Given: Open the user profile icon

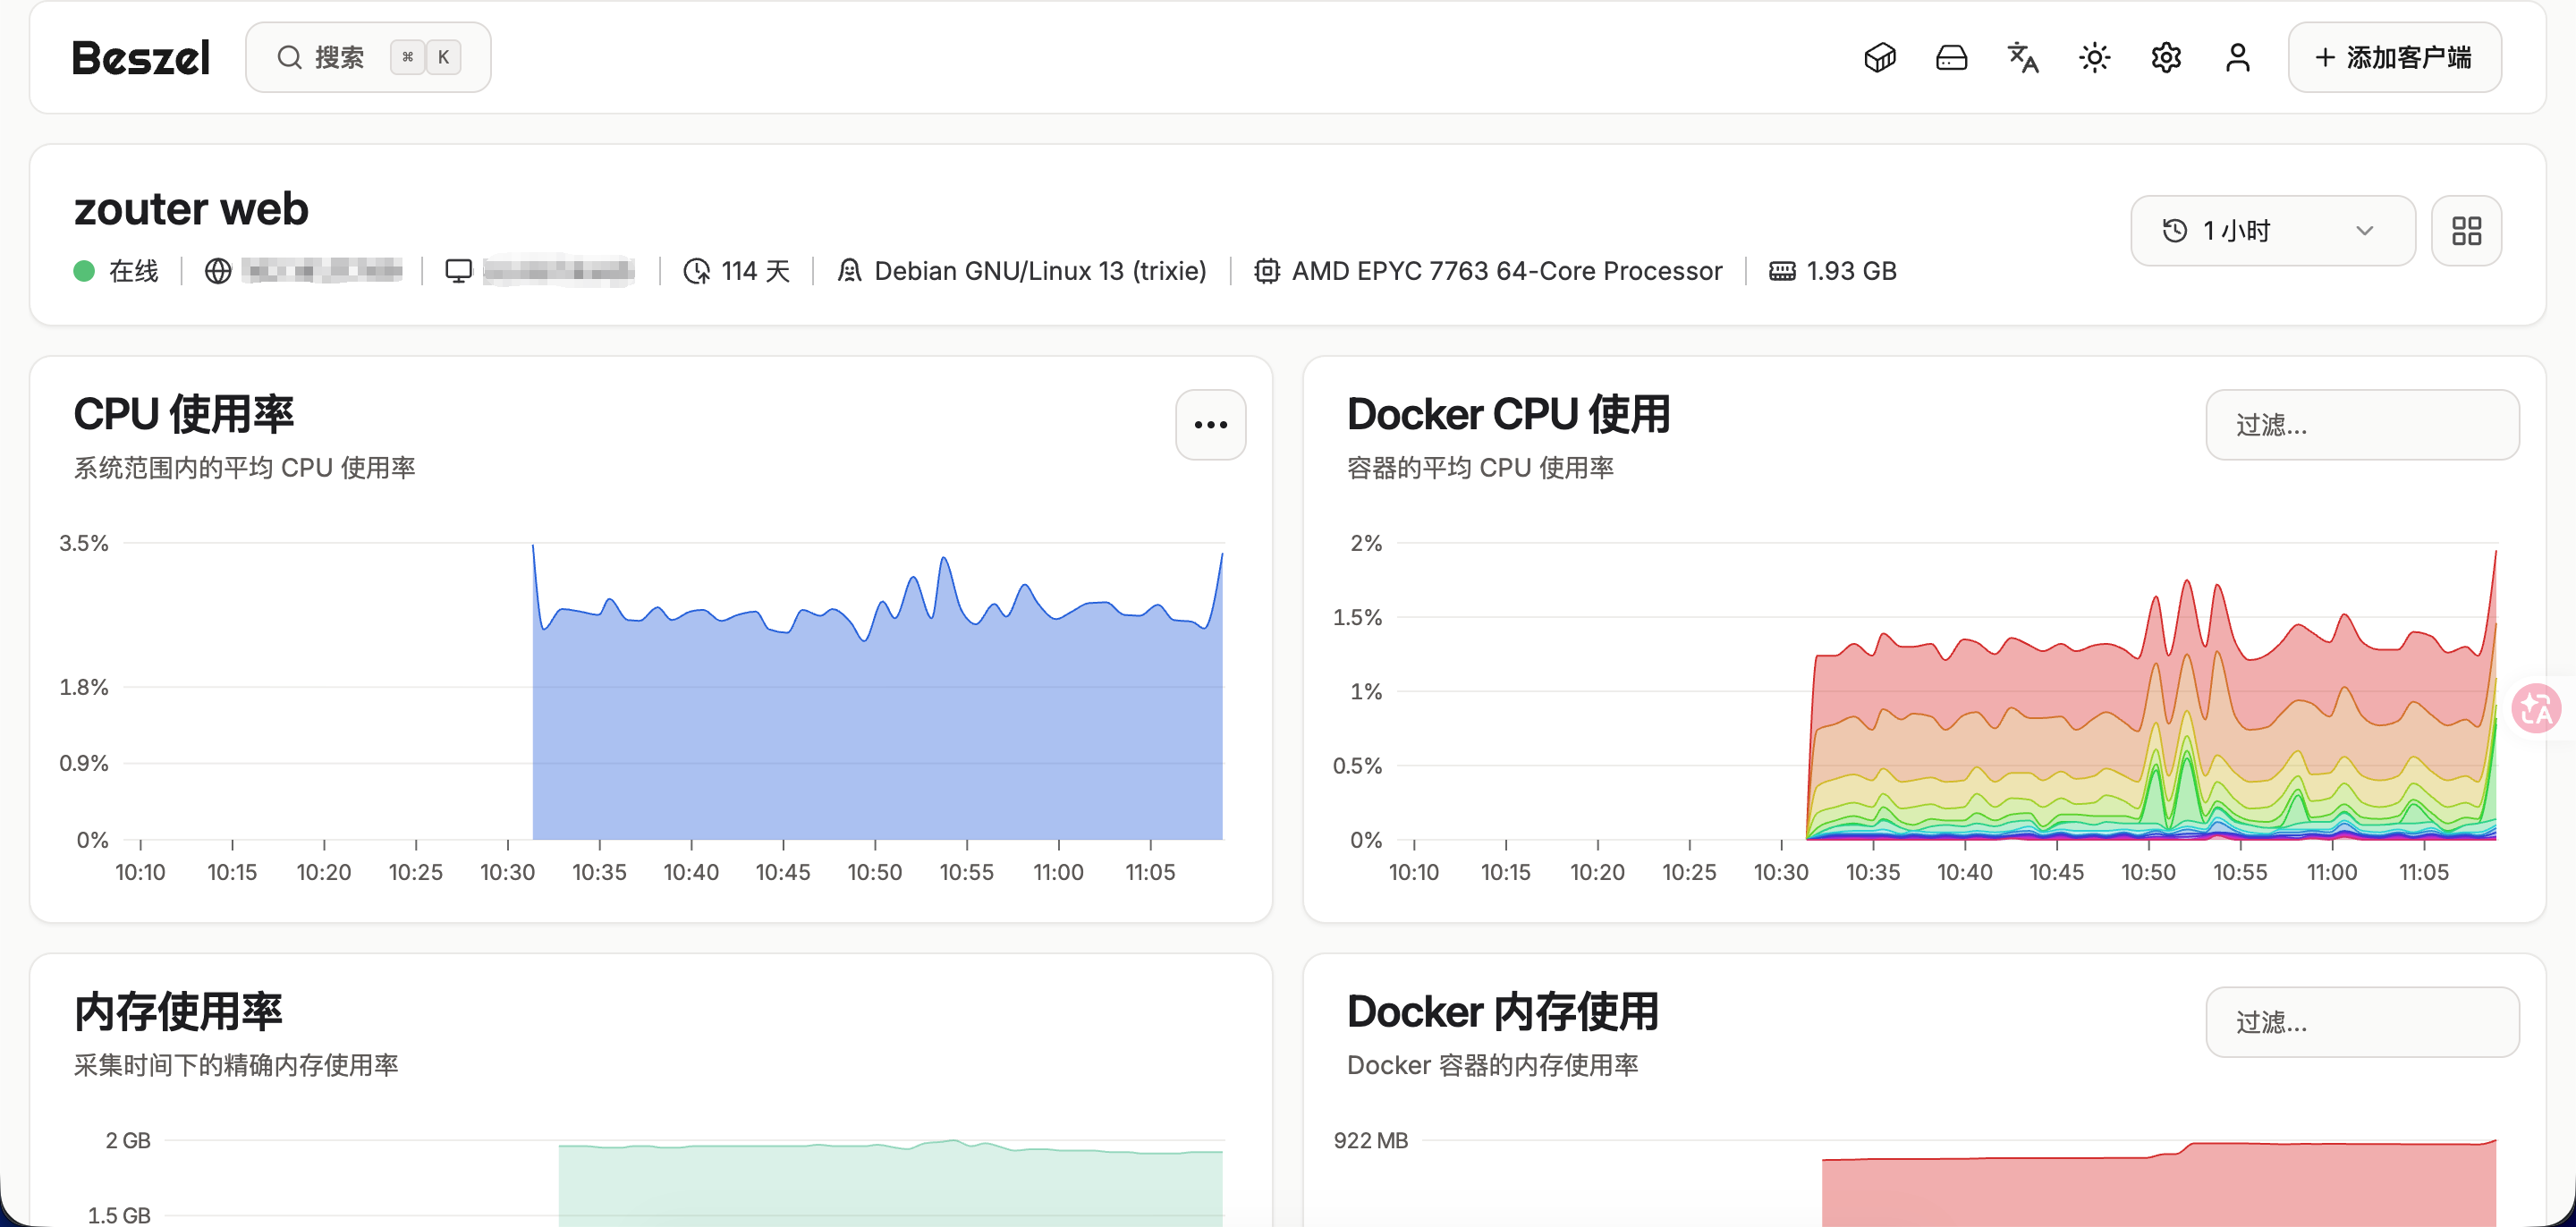Looking at the screenshot, I should tap(2238, 58).
